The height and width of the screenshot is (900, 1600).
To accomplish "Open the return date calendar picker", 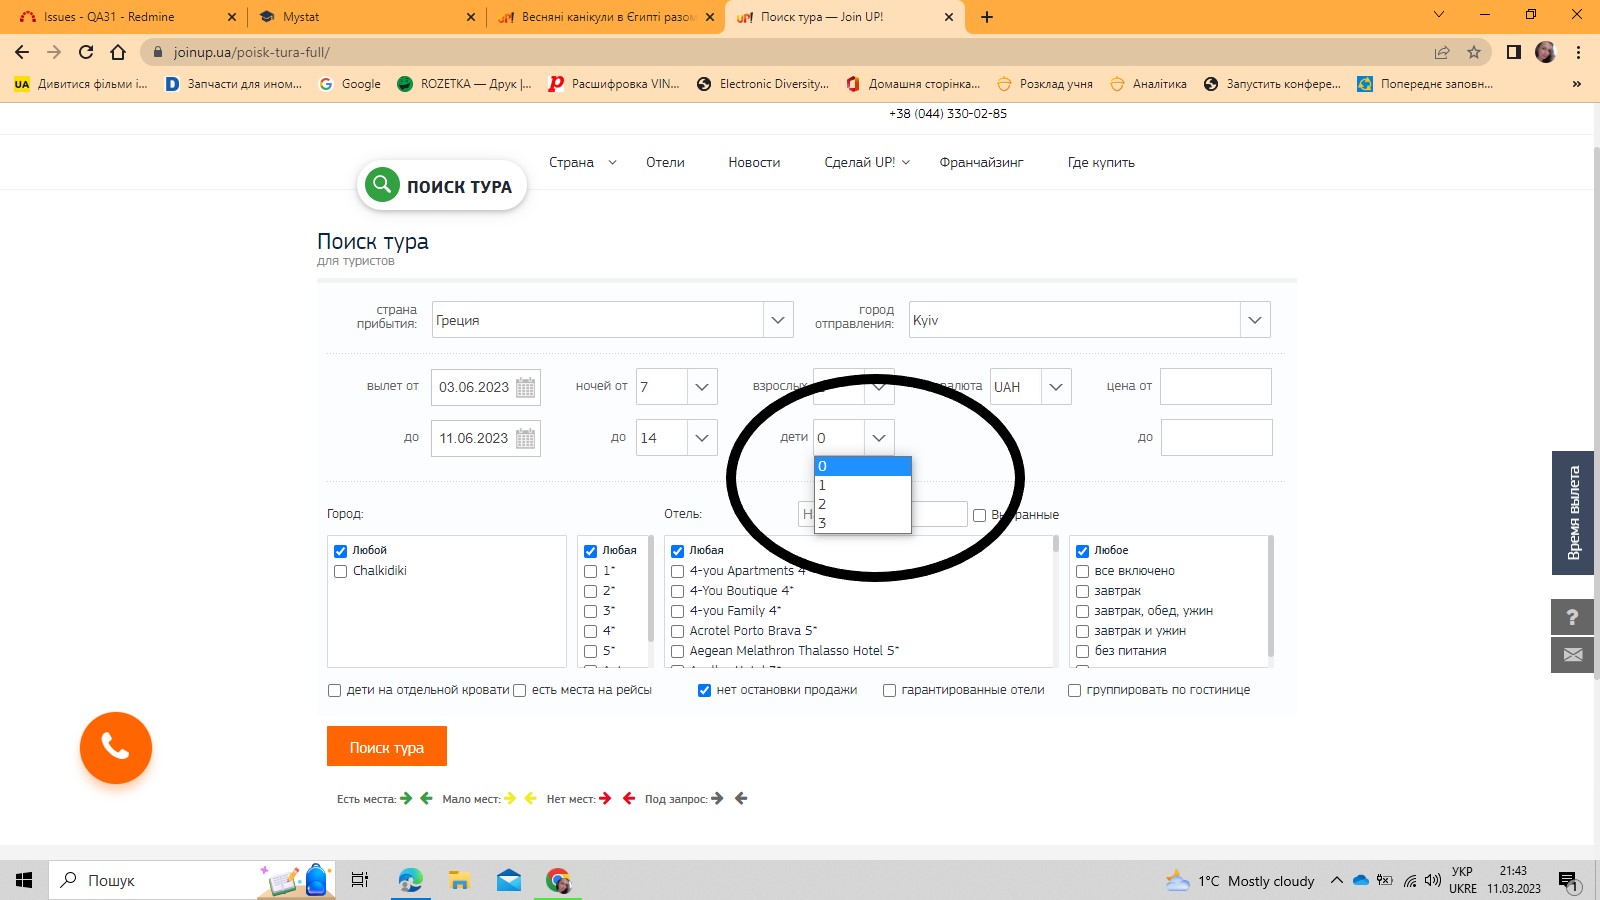I will 525,439.
